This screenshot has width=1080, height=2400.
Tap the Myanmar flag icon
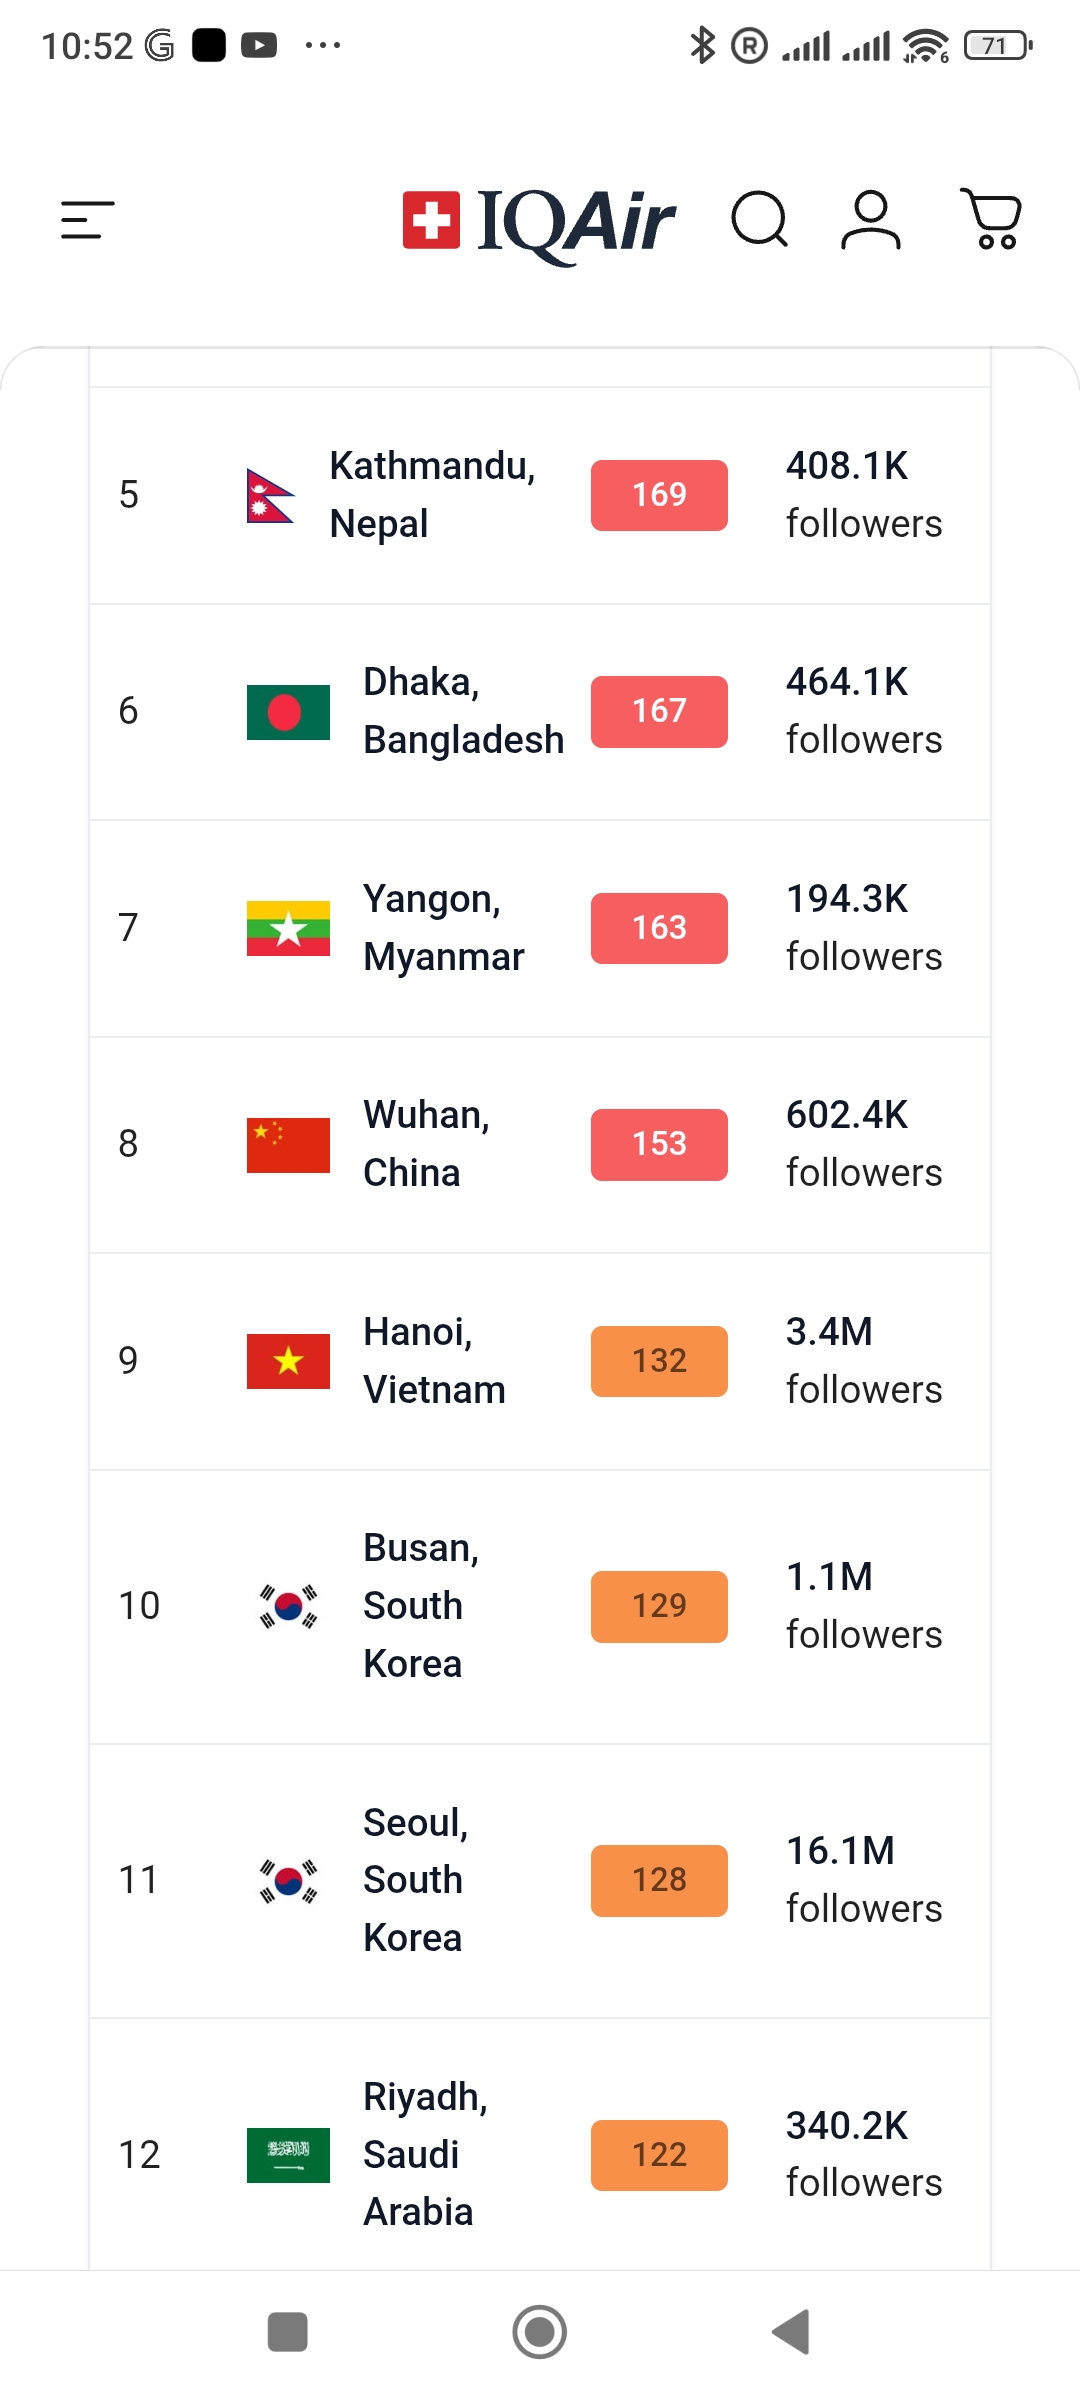(x=288, y=928)
